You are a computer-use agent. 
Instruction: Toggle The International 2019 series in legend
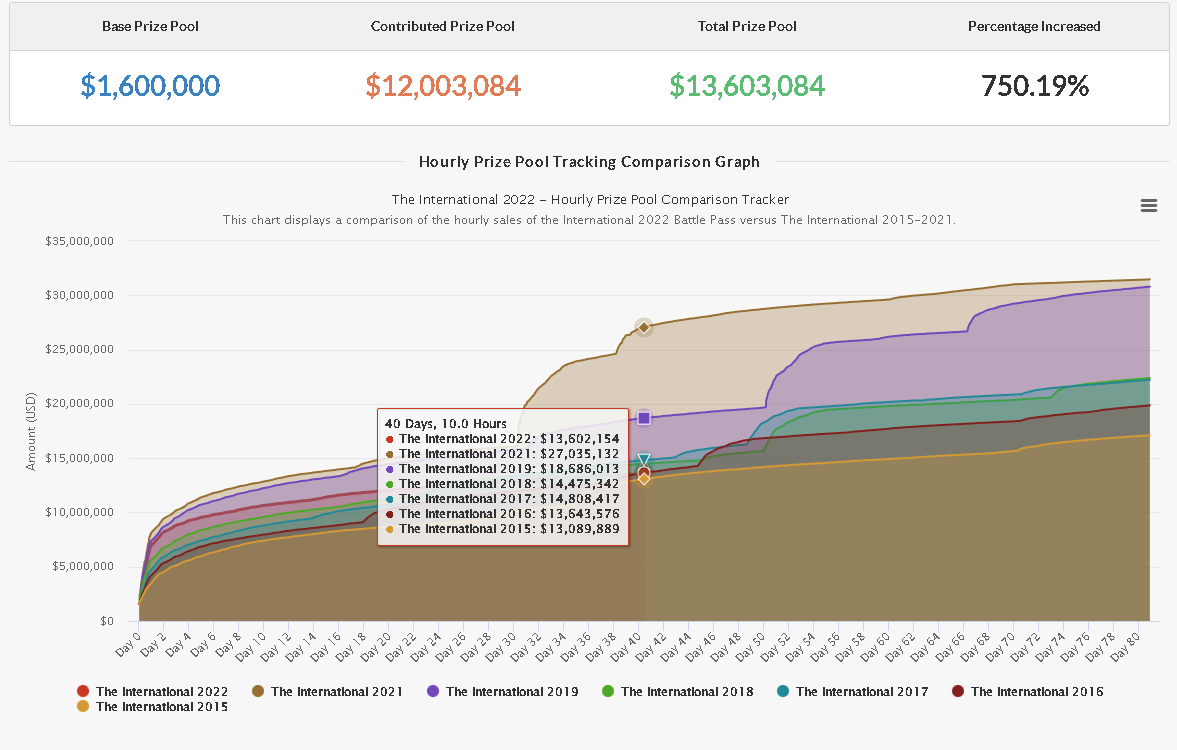coord(502,691)
